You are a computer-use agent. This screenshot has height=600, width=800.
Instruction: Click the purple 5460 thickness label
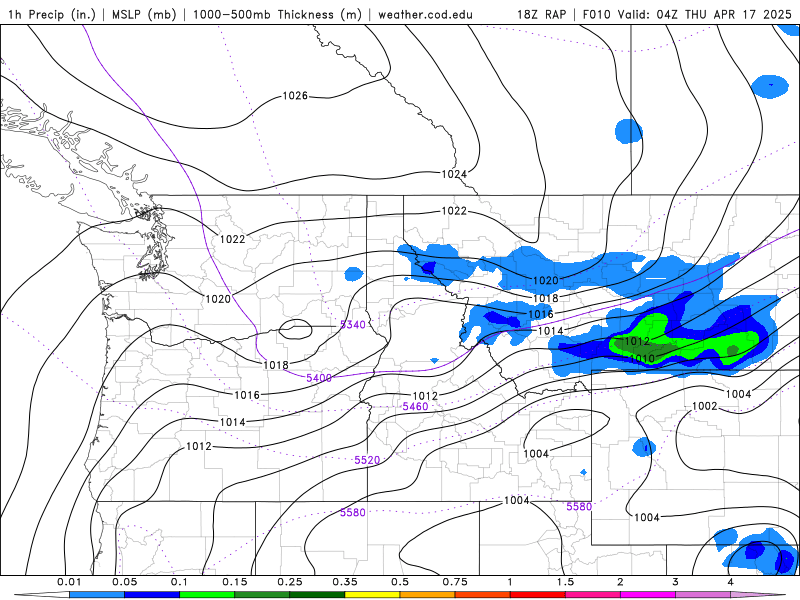pyautogui.click(x=415, y=406)
